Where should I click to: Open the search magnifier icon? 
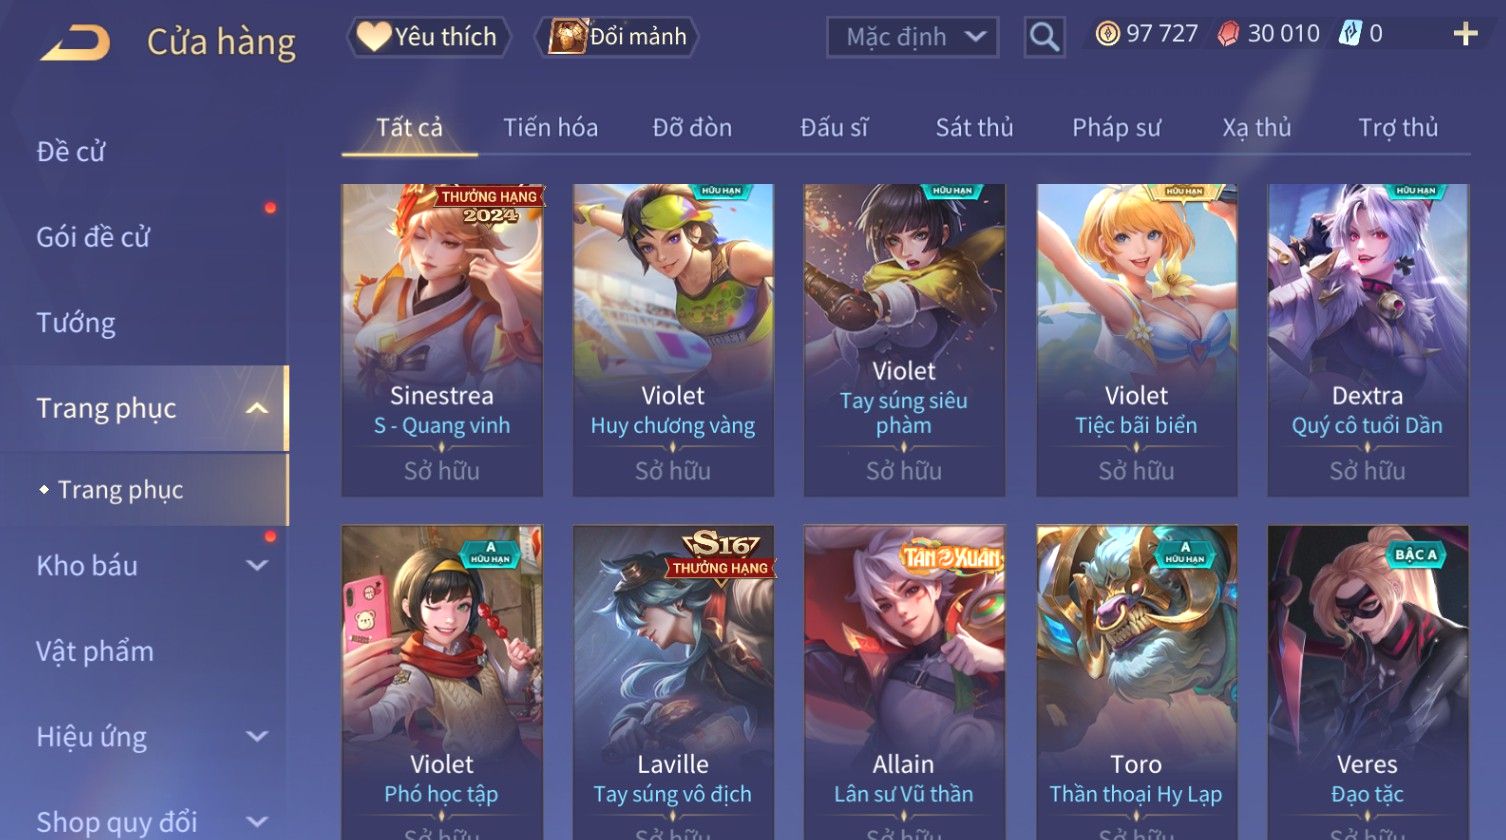[1044, 37]
